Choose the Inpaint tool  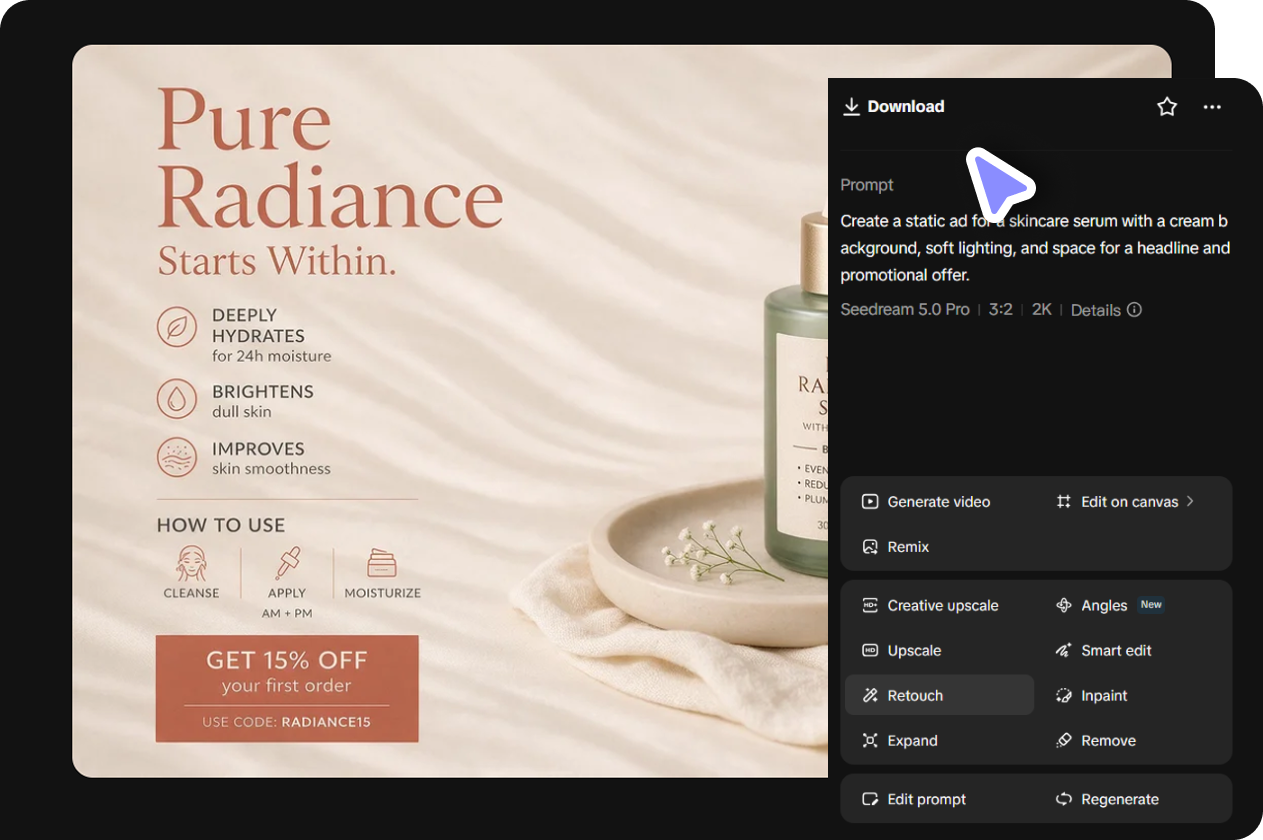[1092, 696]
